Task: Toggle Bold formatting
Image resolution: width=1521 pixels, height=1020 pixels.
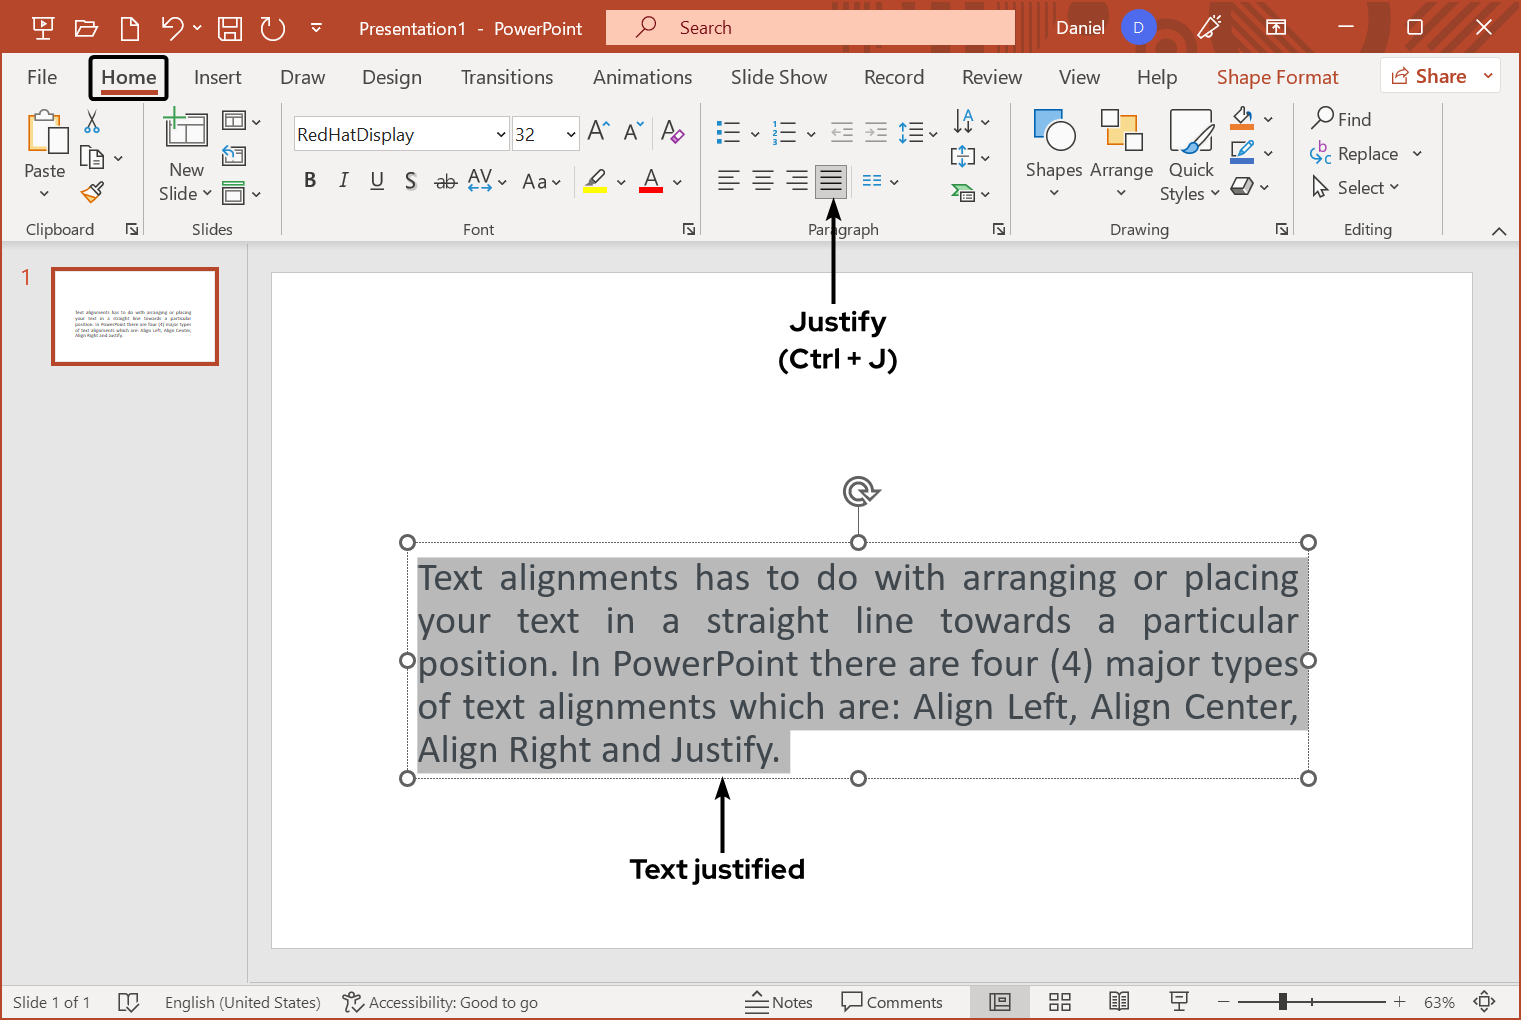Action: [x=310, y=181]
